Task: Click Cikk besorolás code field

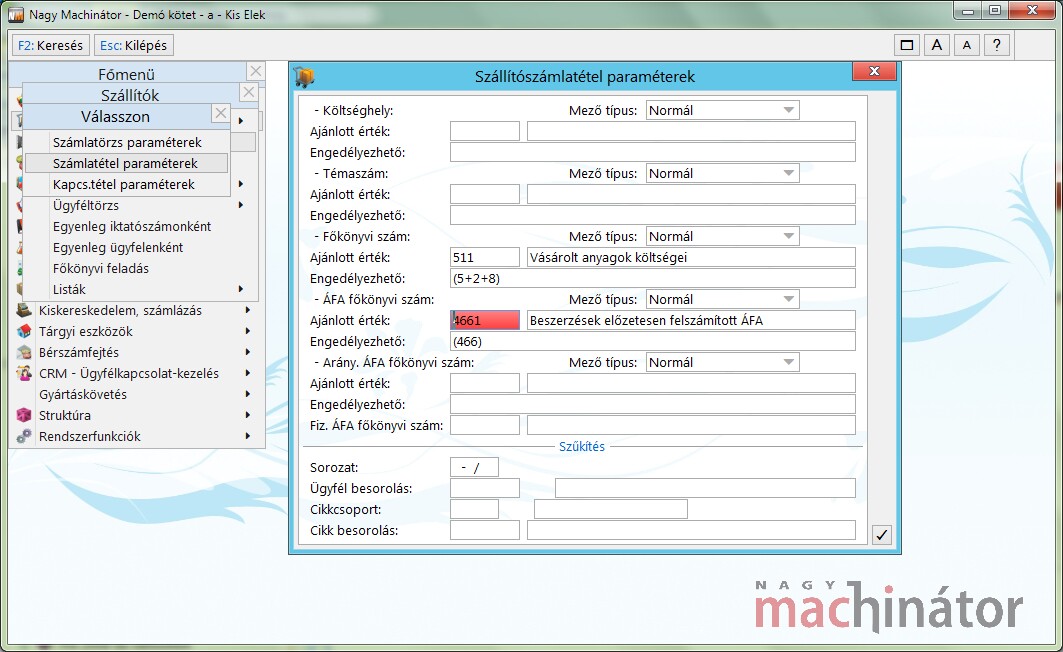Action: (x=485, y=531)
